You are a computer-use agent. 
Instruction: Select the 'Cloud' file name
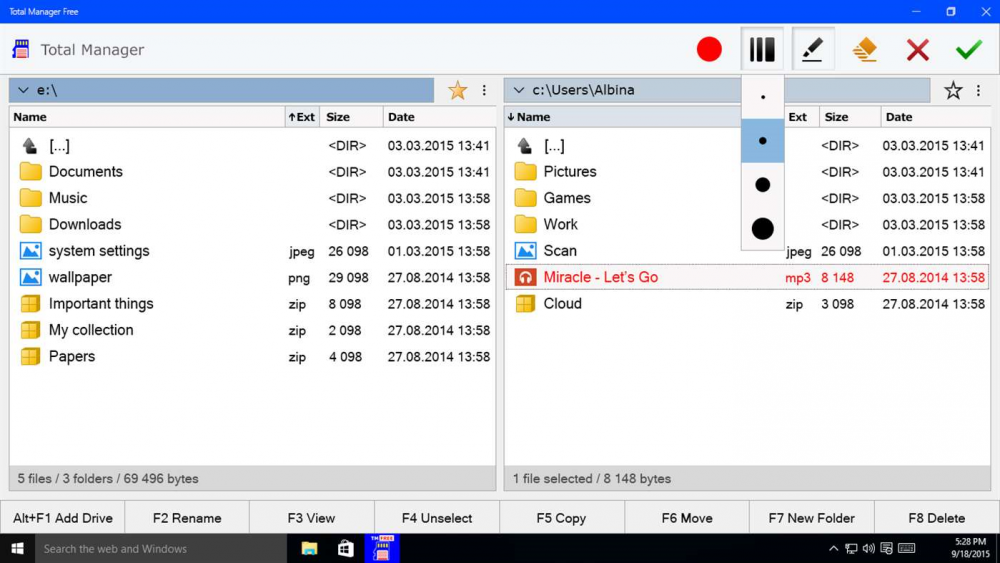point(562,303)
